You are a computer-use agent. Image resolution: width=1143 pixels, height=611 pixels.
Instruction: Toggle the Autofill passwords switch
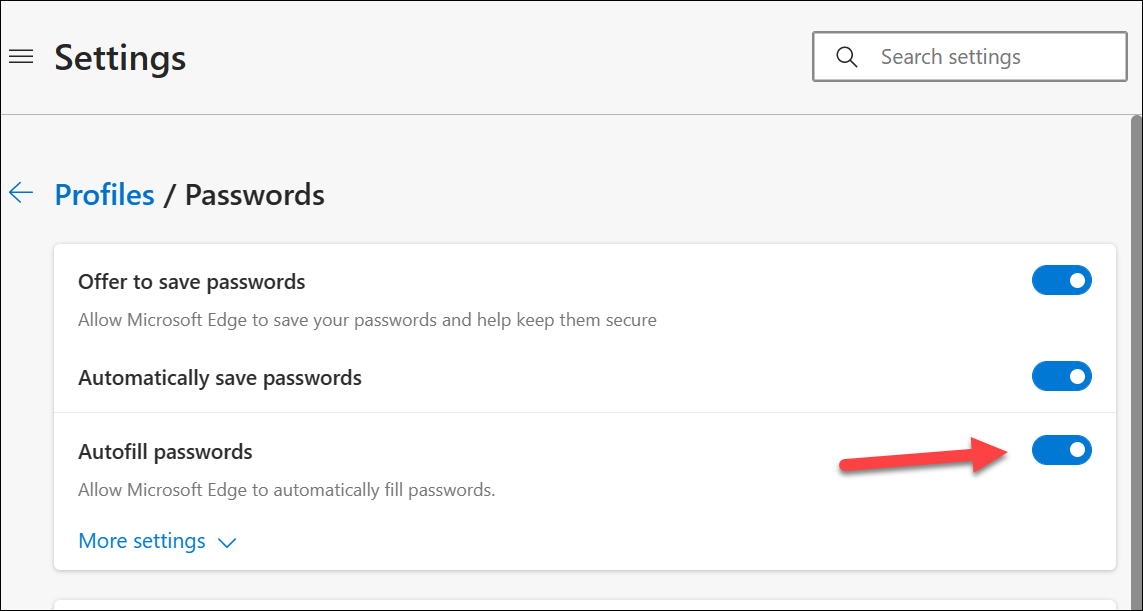click(1061, 451)
